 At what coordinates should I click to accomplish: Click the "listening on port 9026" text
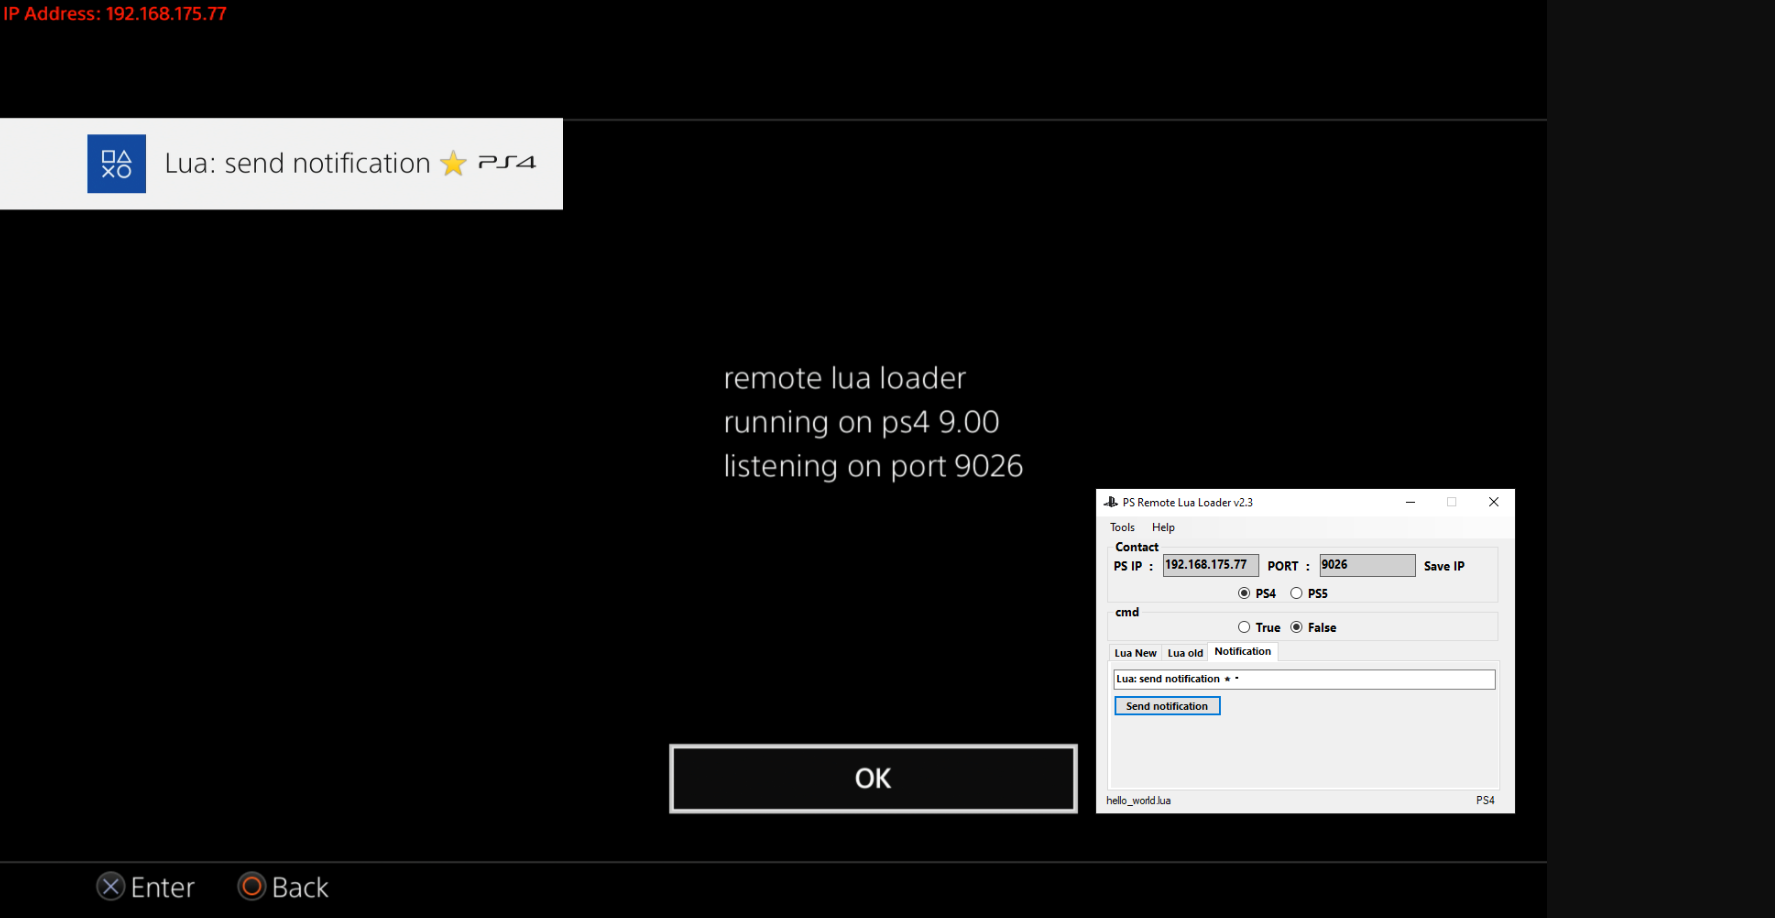point(873,466)
